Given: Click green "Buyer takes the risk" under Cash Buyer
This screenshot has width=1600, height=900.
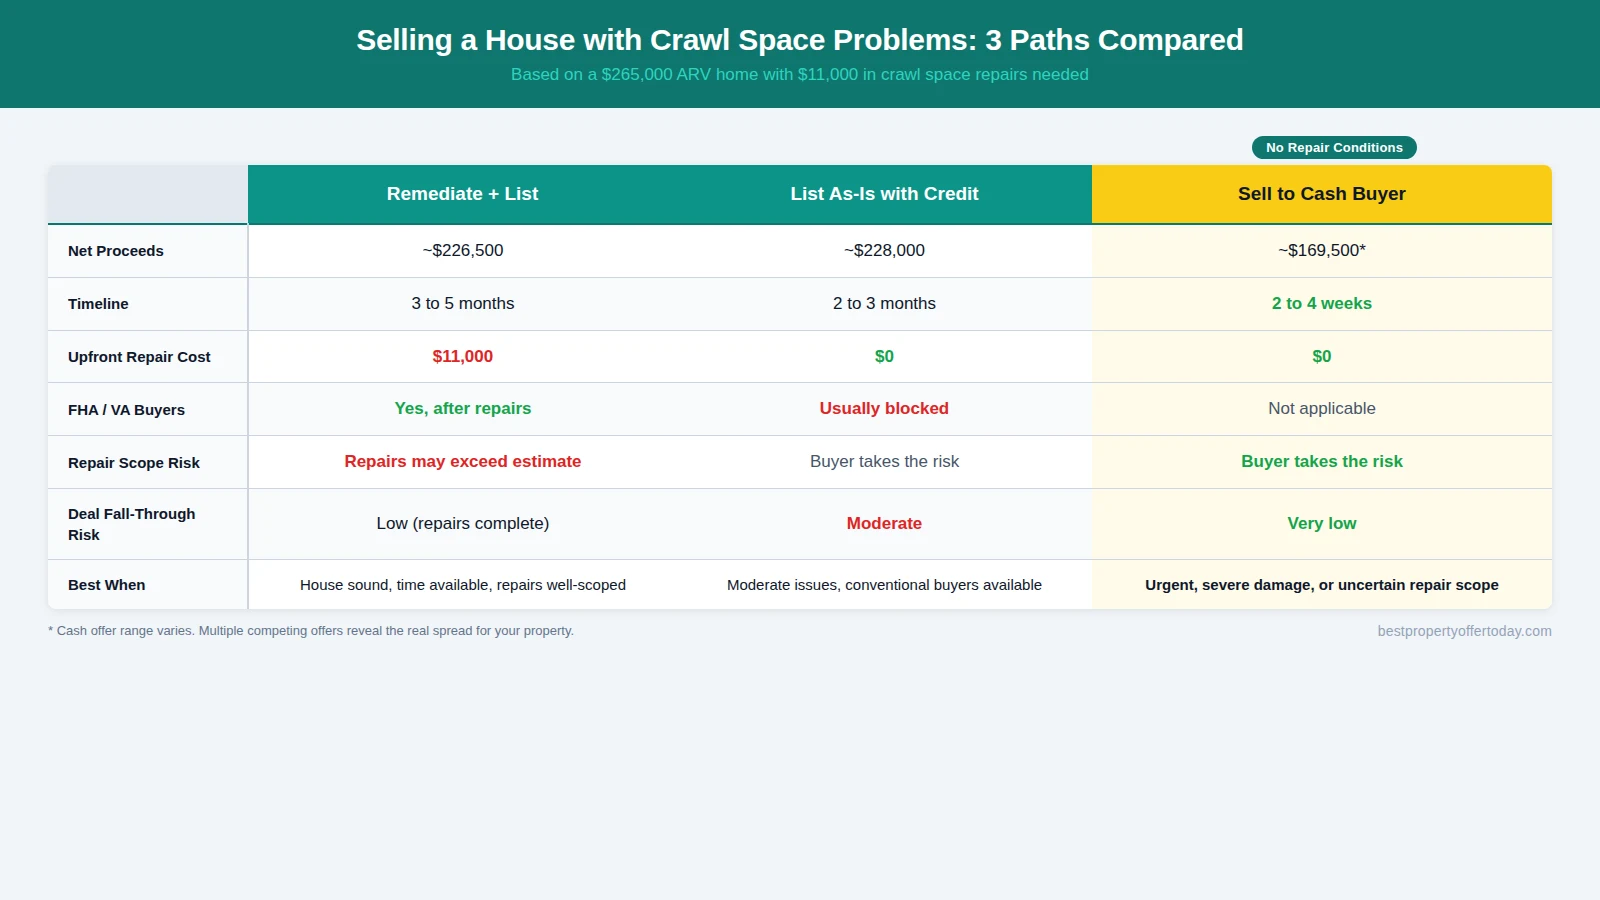Looking at the screenshot, I should [1322, 461].
